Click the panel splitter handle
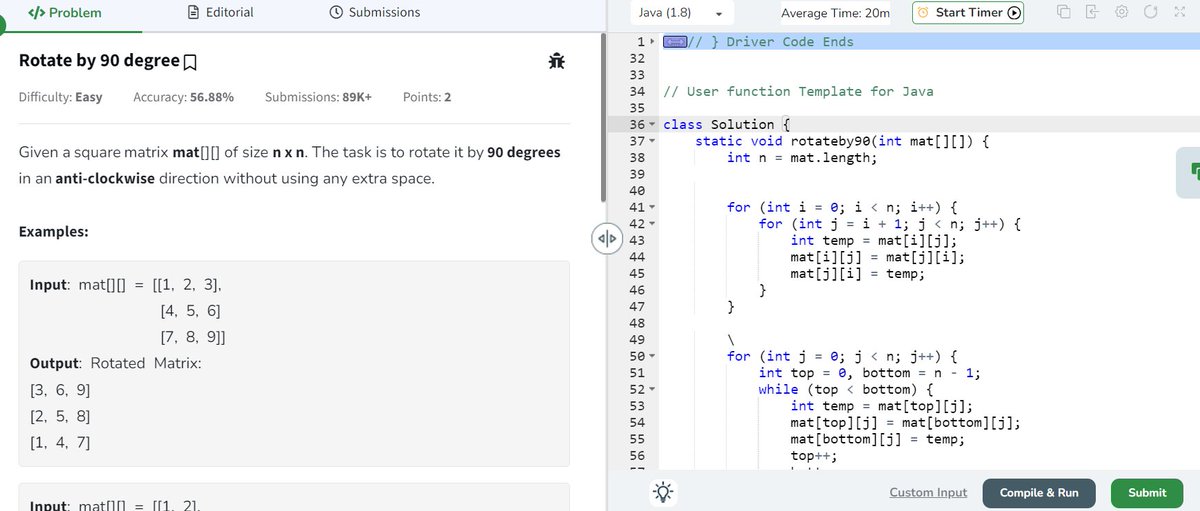The image size is (1200, 511). (x=606, y=240)
